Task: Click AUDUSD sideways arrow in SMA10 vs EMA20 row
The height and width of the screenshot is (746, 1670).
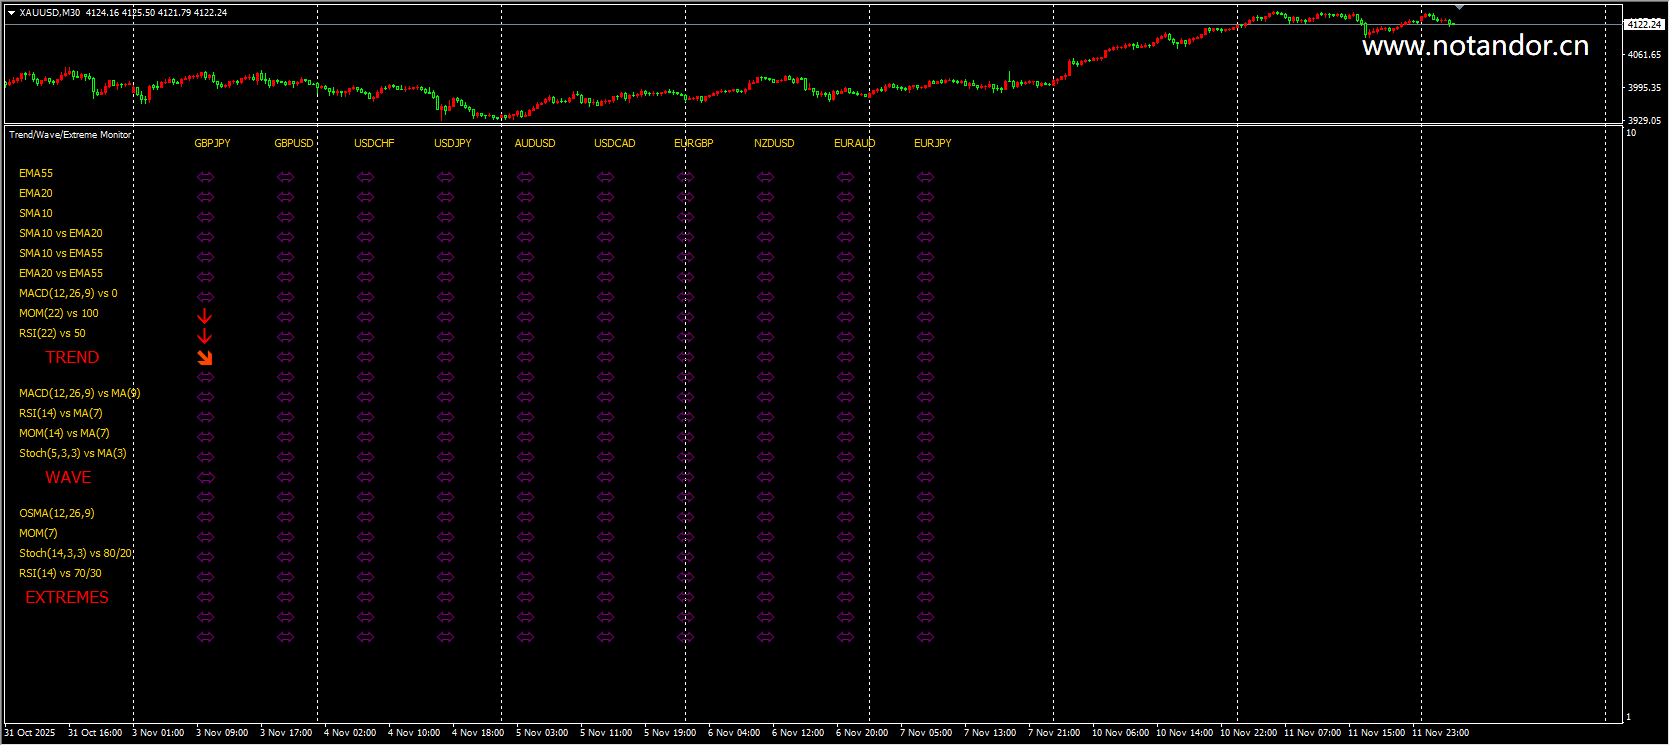Action: (x=526, y=237)
